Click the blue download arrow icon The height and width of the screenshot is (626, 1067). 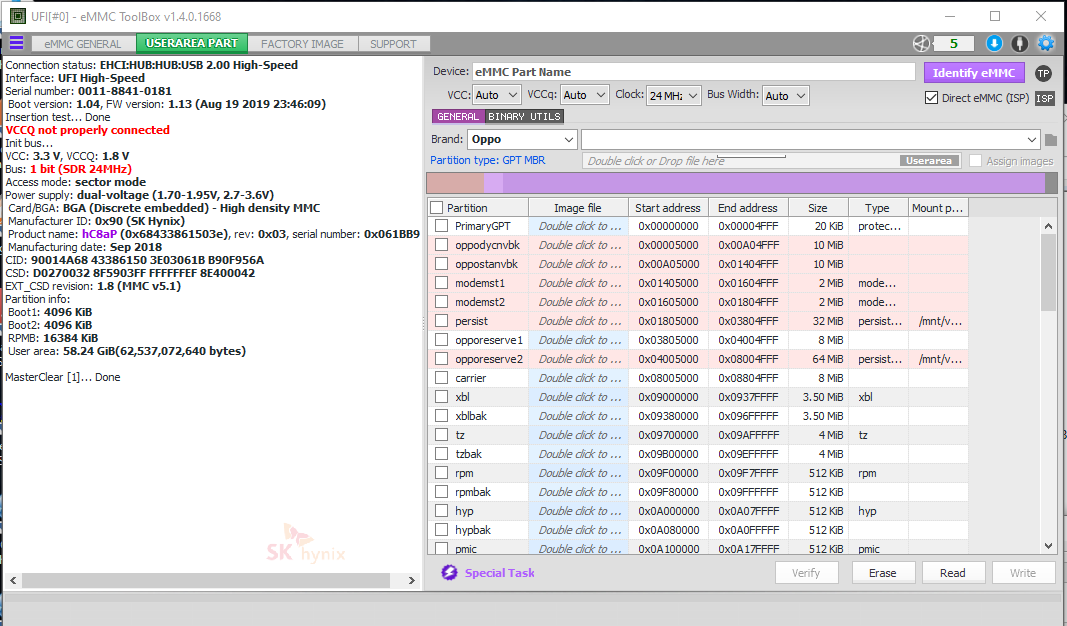coord(994,44)
